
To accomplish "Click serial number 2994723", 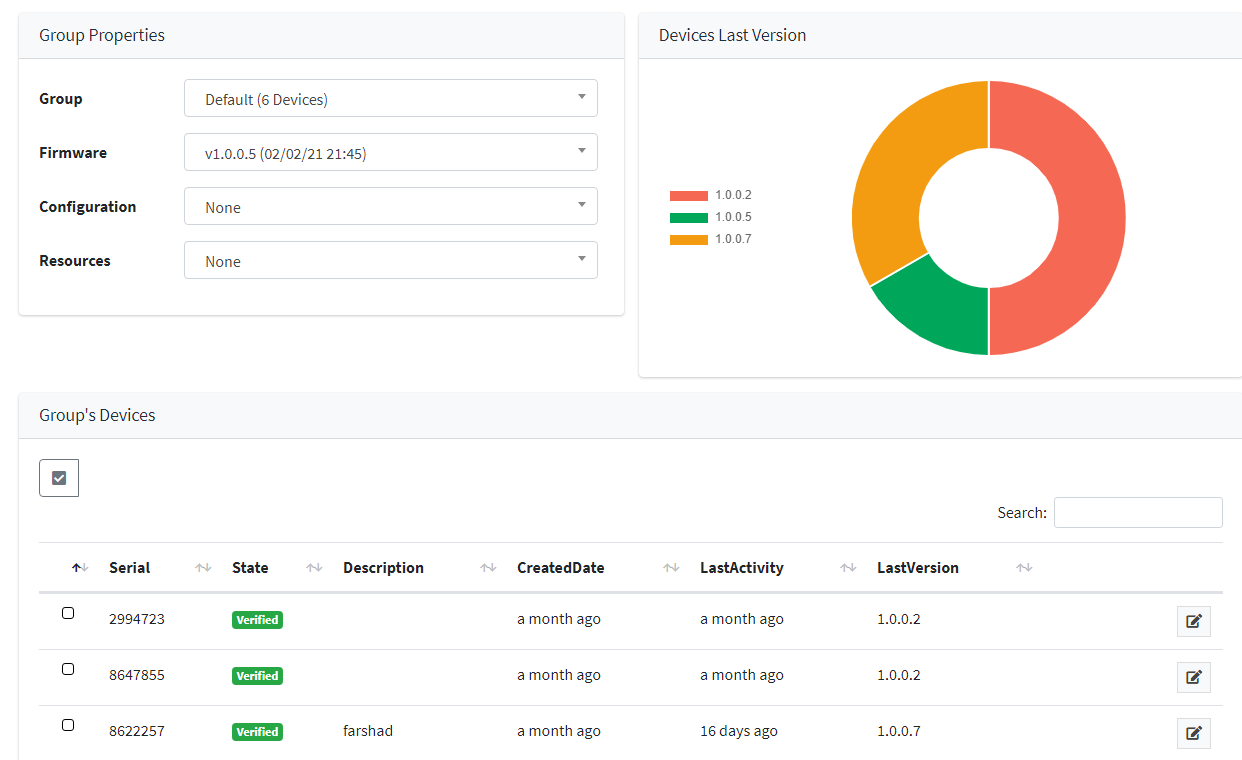I will pyautogui.click(x=137, y=619).
